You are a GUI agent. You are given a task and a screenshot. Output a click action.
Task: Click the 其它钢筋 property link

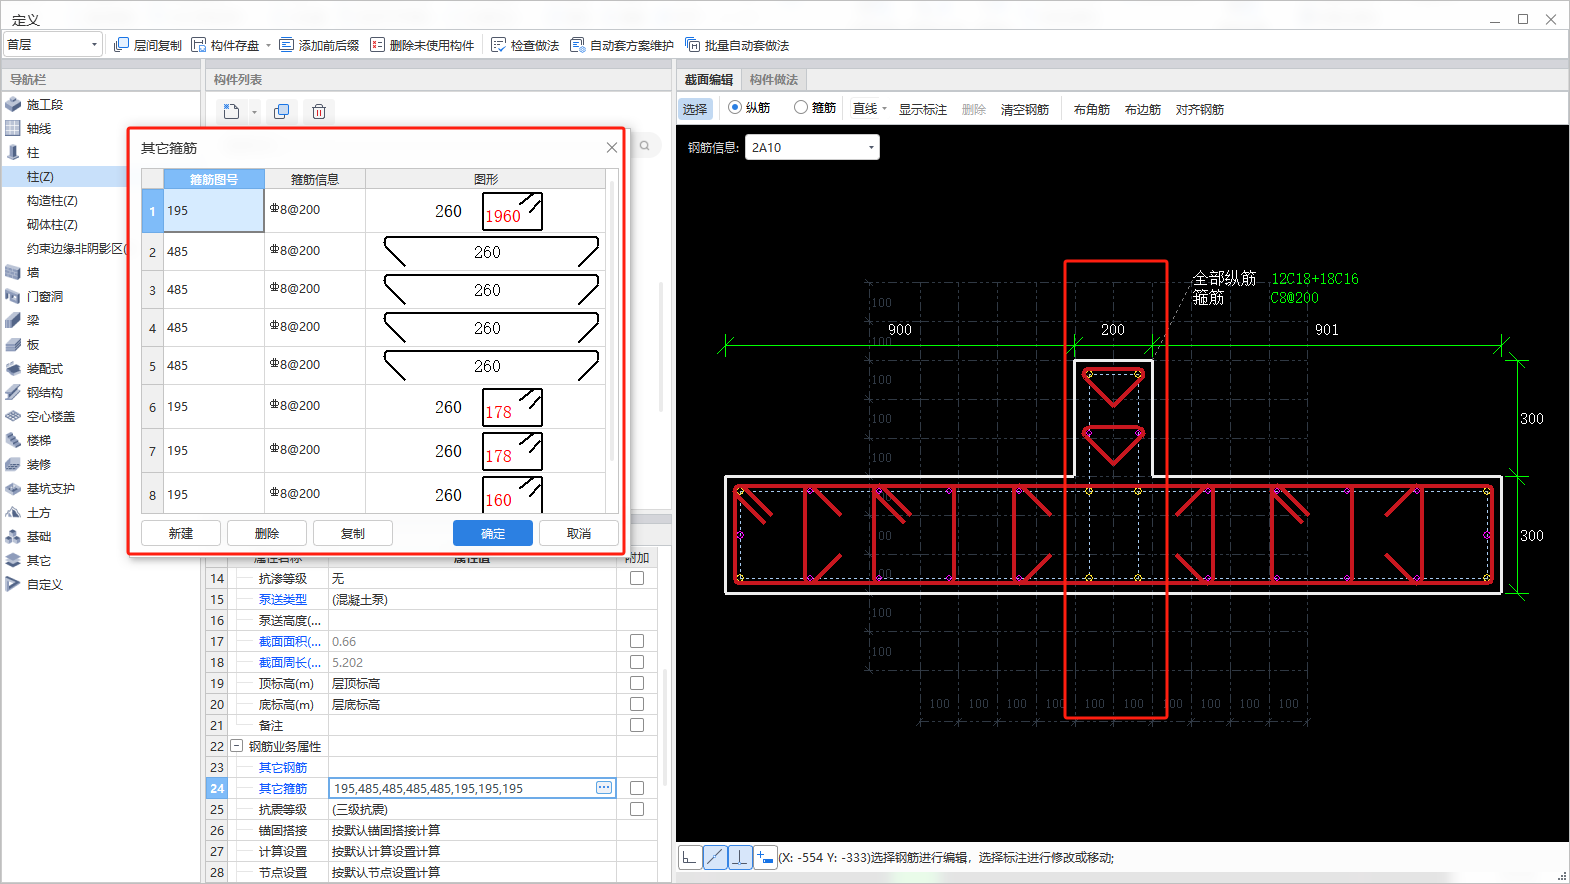click(x=283, y=767)
